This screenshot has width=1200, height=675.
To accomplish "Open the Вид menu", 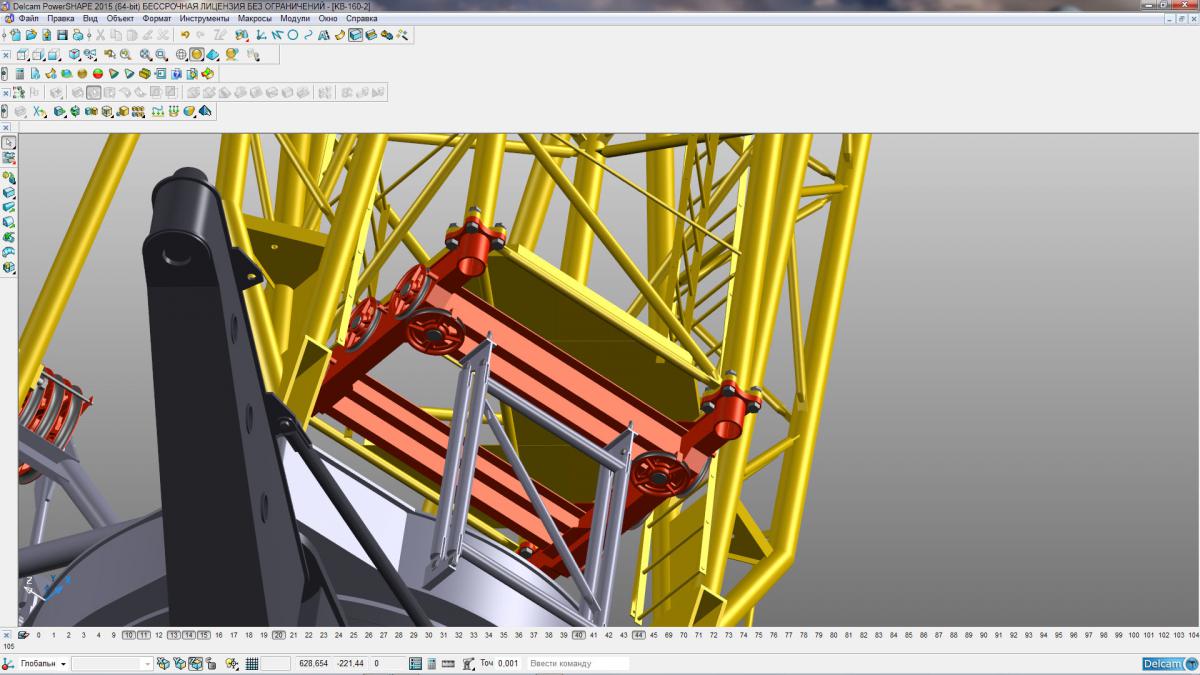I will (90, 18).
